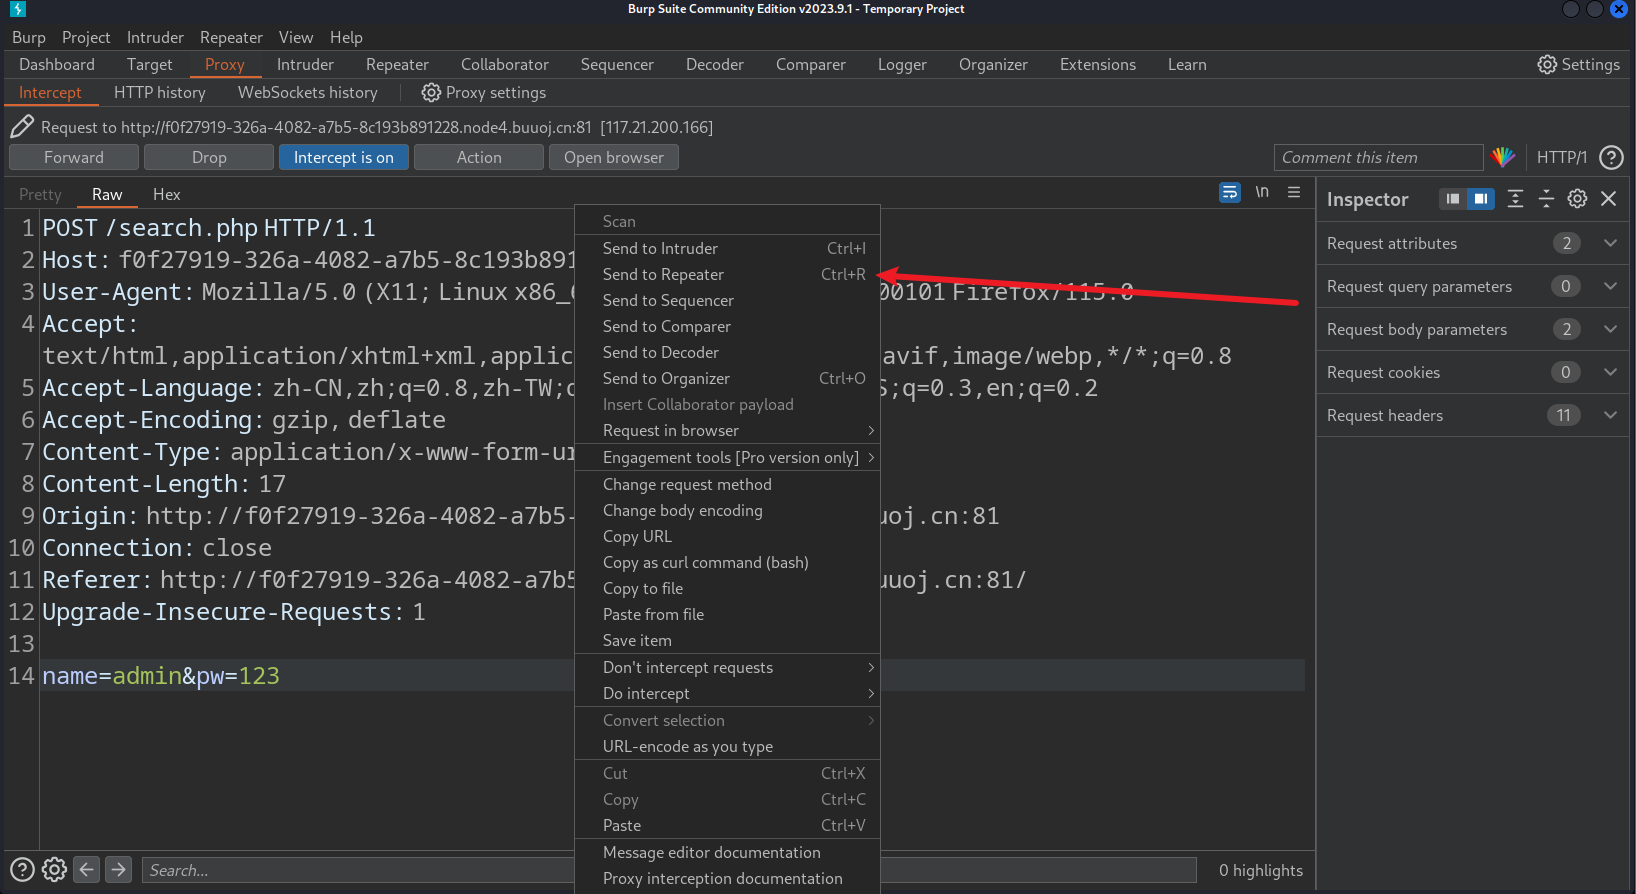Screen dimensions: 1636x894
Task: Click the Action button
Action: click(479, 157)
